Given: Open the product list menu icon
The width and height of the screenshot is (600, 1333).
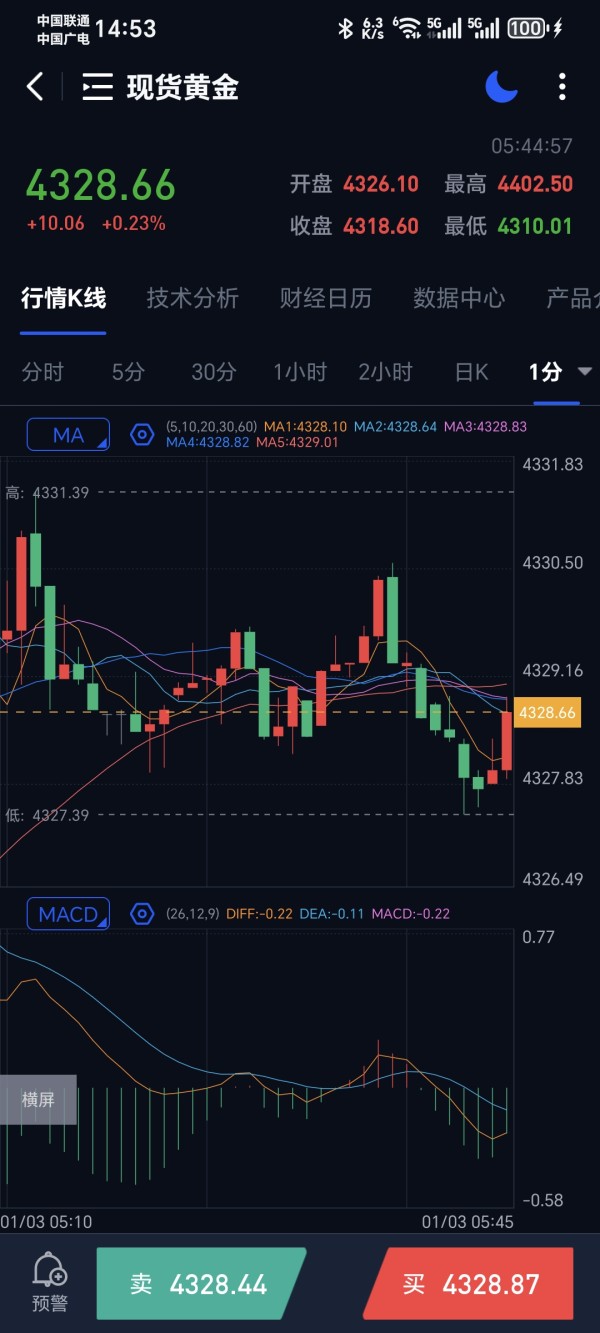Looking at the screenshot, I should [97, 87].
